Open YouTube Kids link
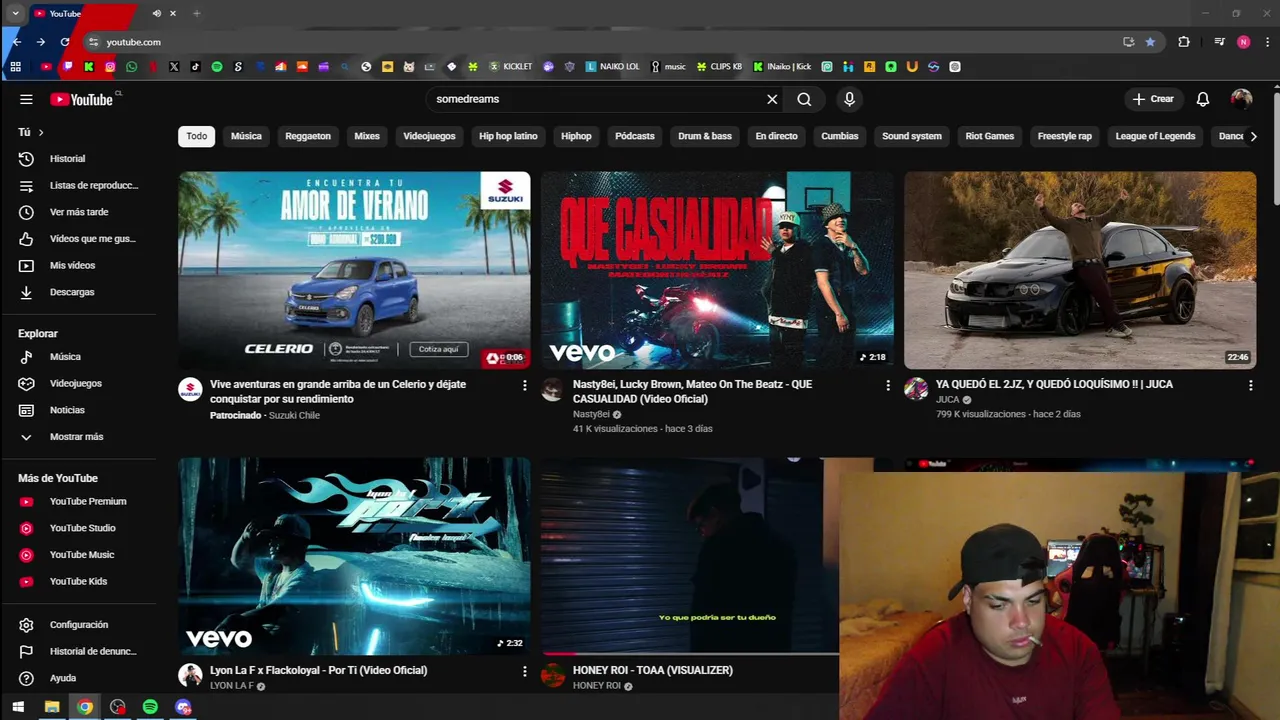This screenshot has height=720, width=1280. pyautogui.click(x=78, y=581)
